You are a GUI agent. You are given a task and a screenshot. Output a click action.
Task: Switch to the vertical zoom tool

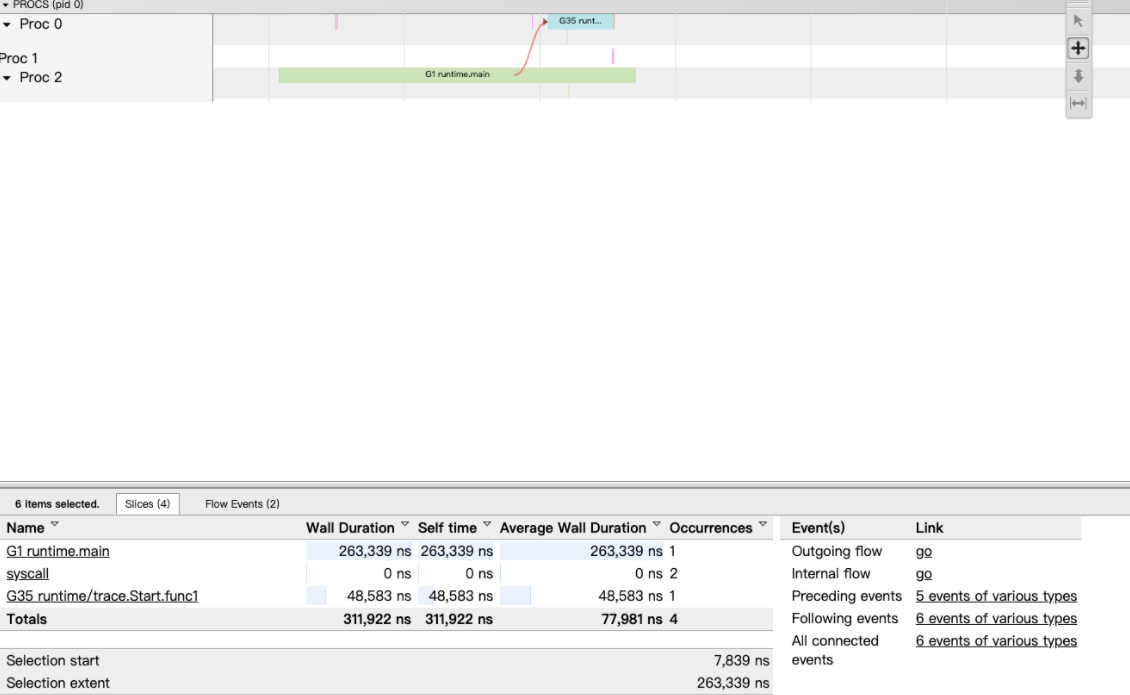pyautogui.click(x=1078, y=76)
